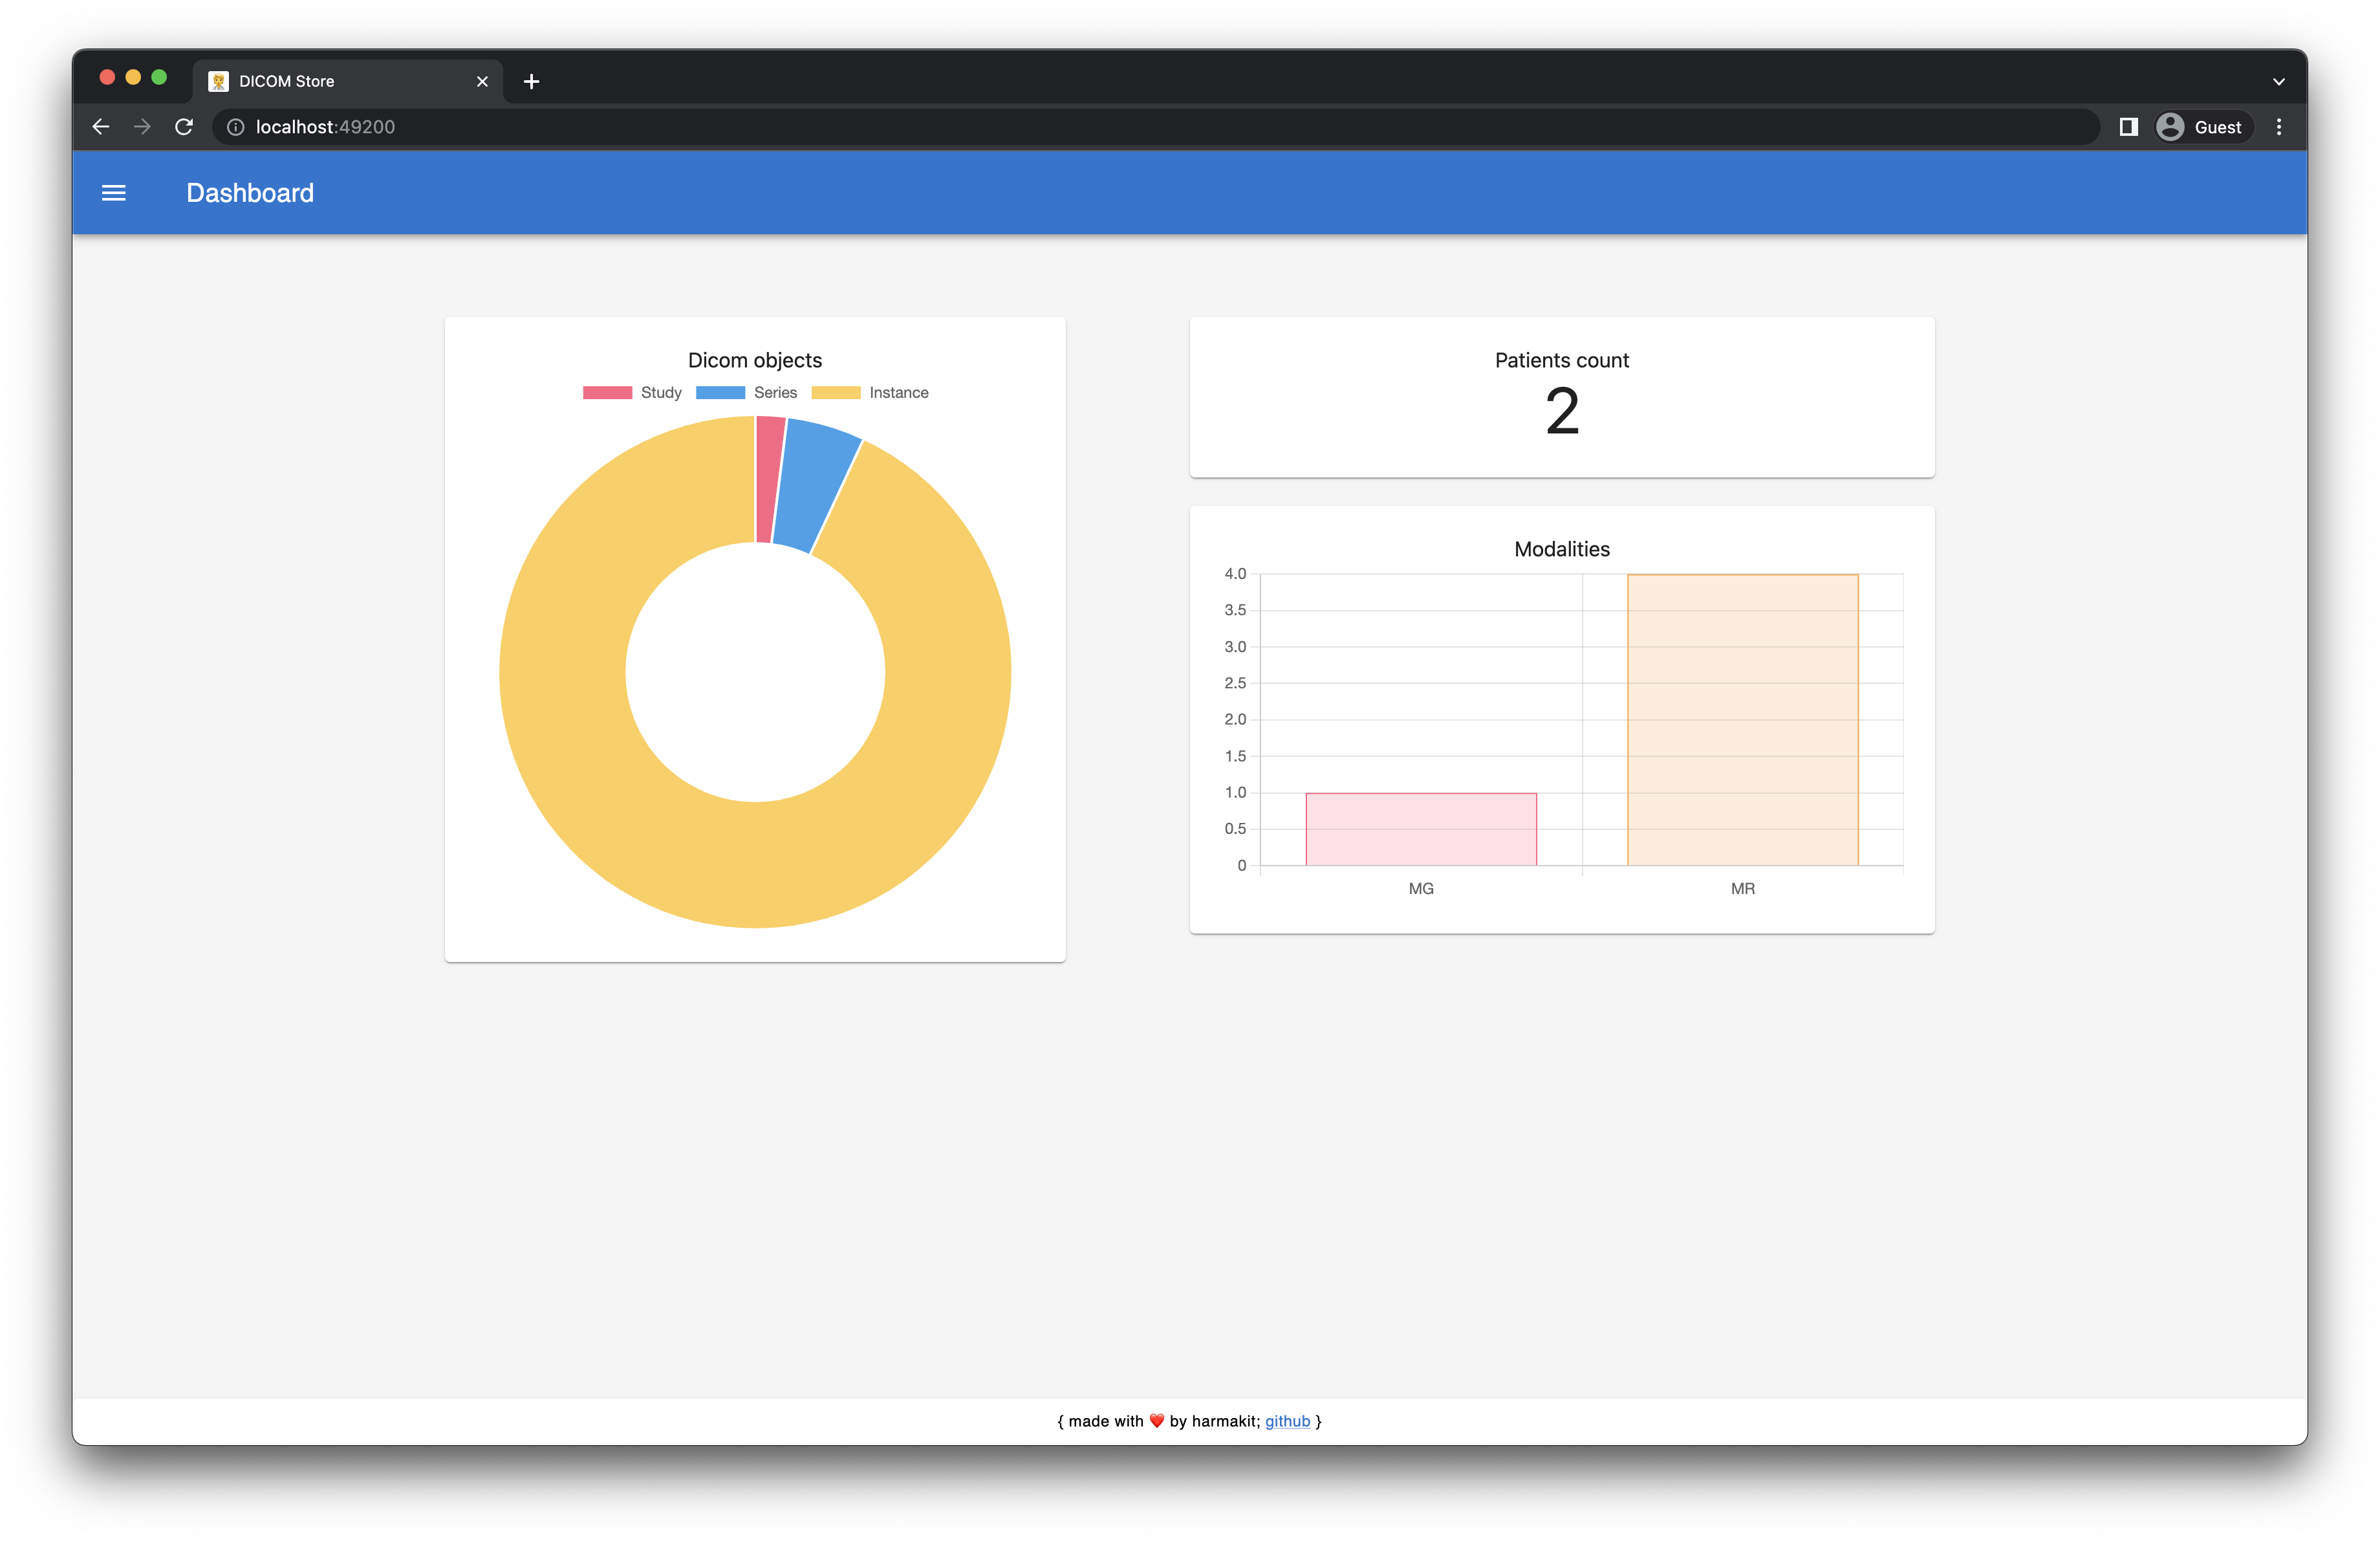Expand the tab search chevron dropdown

pyautogui.click(x=2279, y=82)
